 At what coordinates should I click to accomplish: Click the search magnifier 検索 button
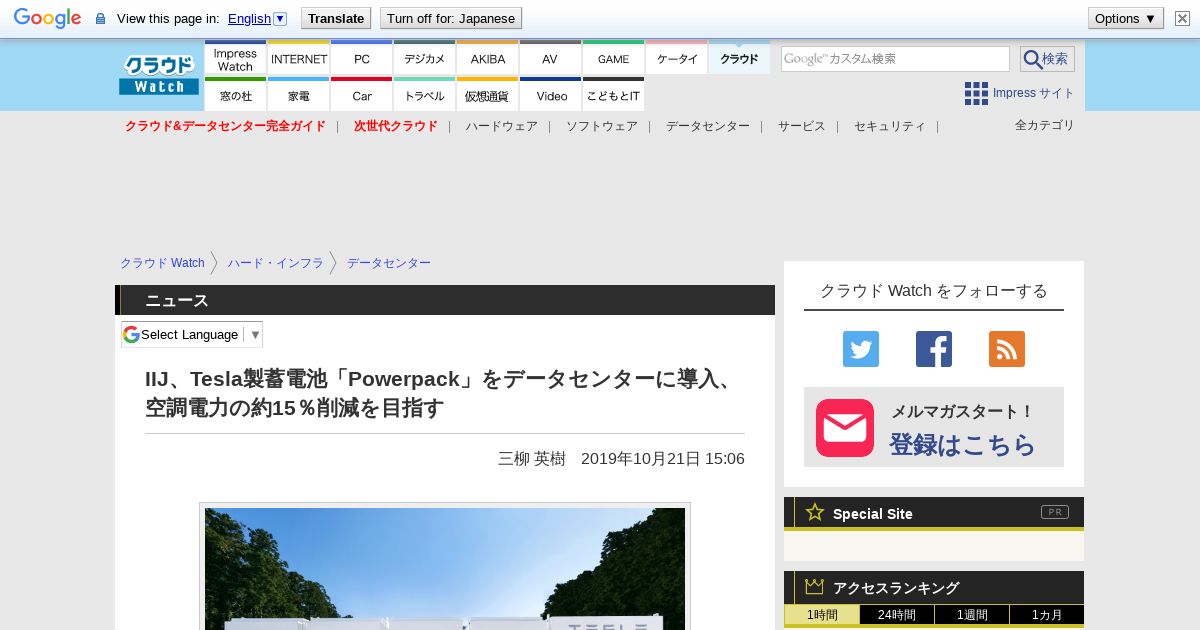pyautogui.click(x=1047, y=59)
